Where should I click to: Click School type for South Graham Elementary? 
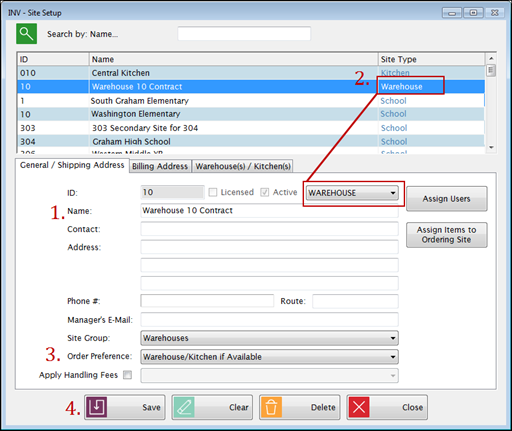click(x=393, y=101)
